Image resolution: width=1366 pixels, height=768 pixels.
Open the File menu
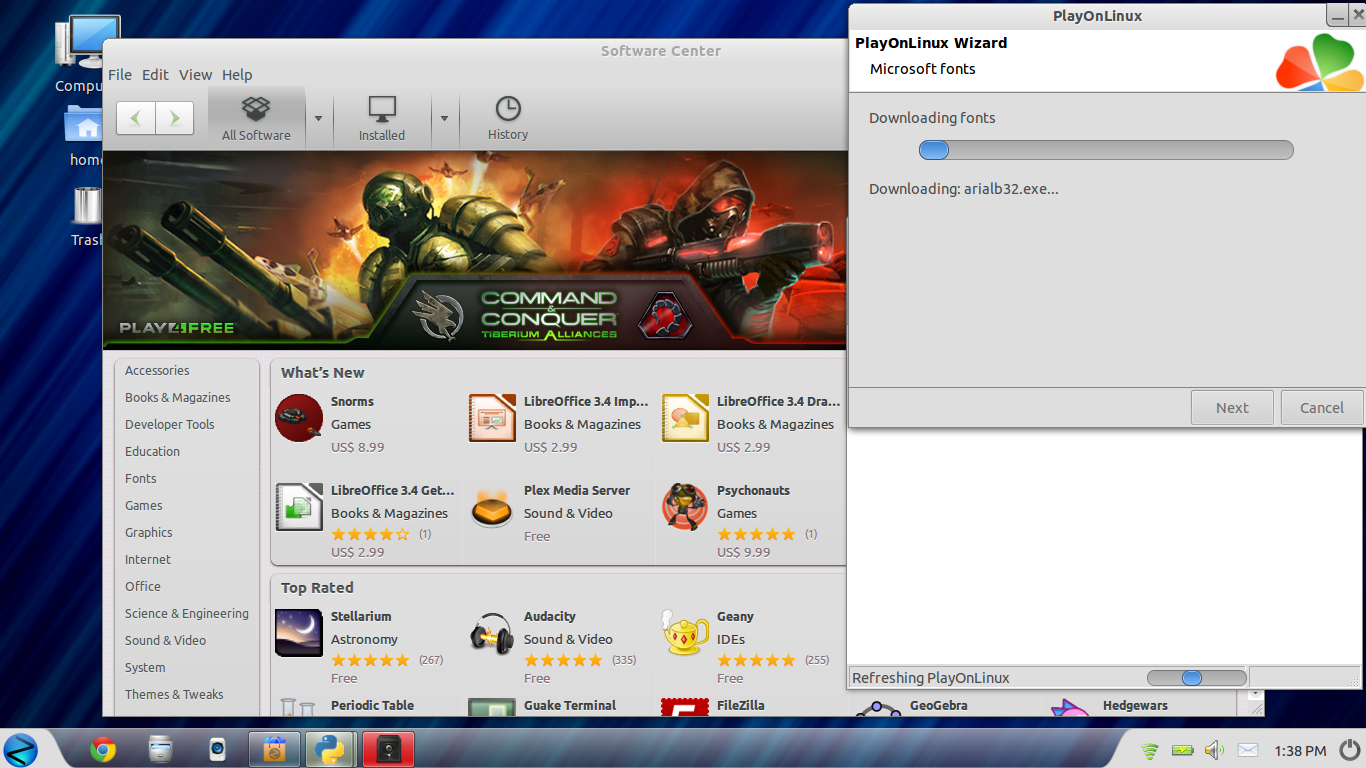click(120, 75)
